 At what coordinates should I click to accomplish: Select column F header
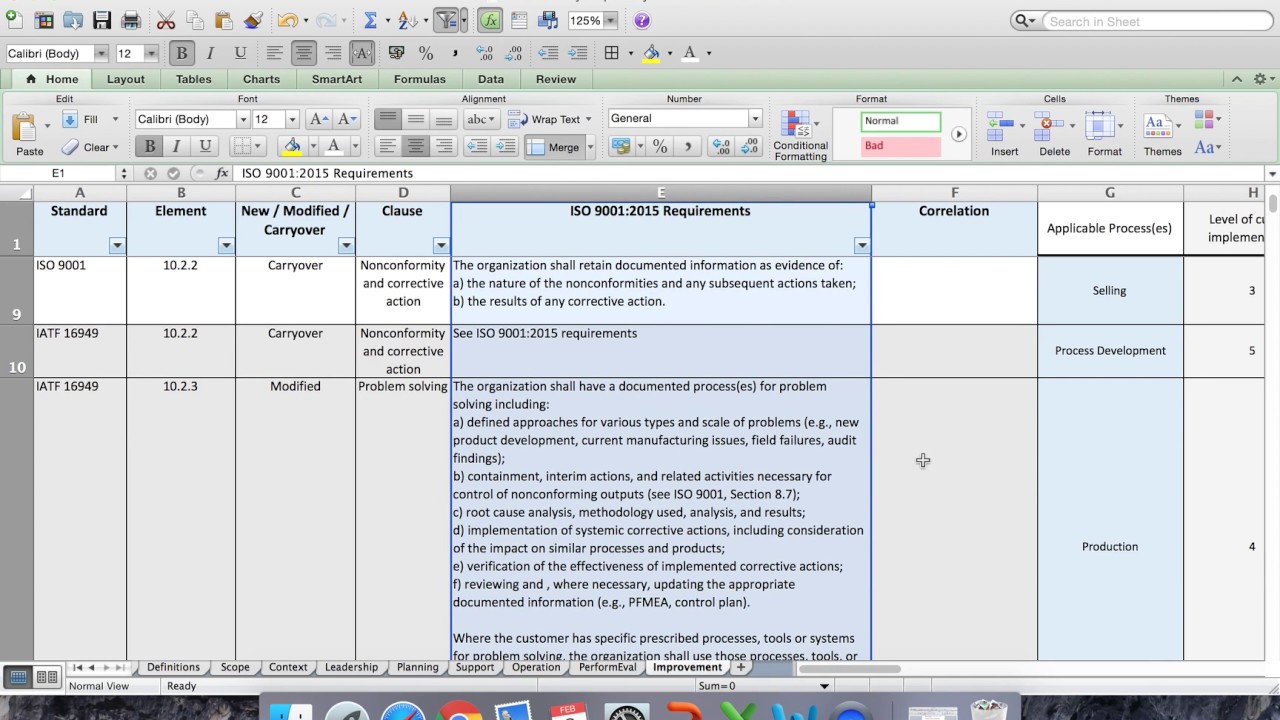pyautogui.click(x=954, y=193)
